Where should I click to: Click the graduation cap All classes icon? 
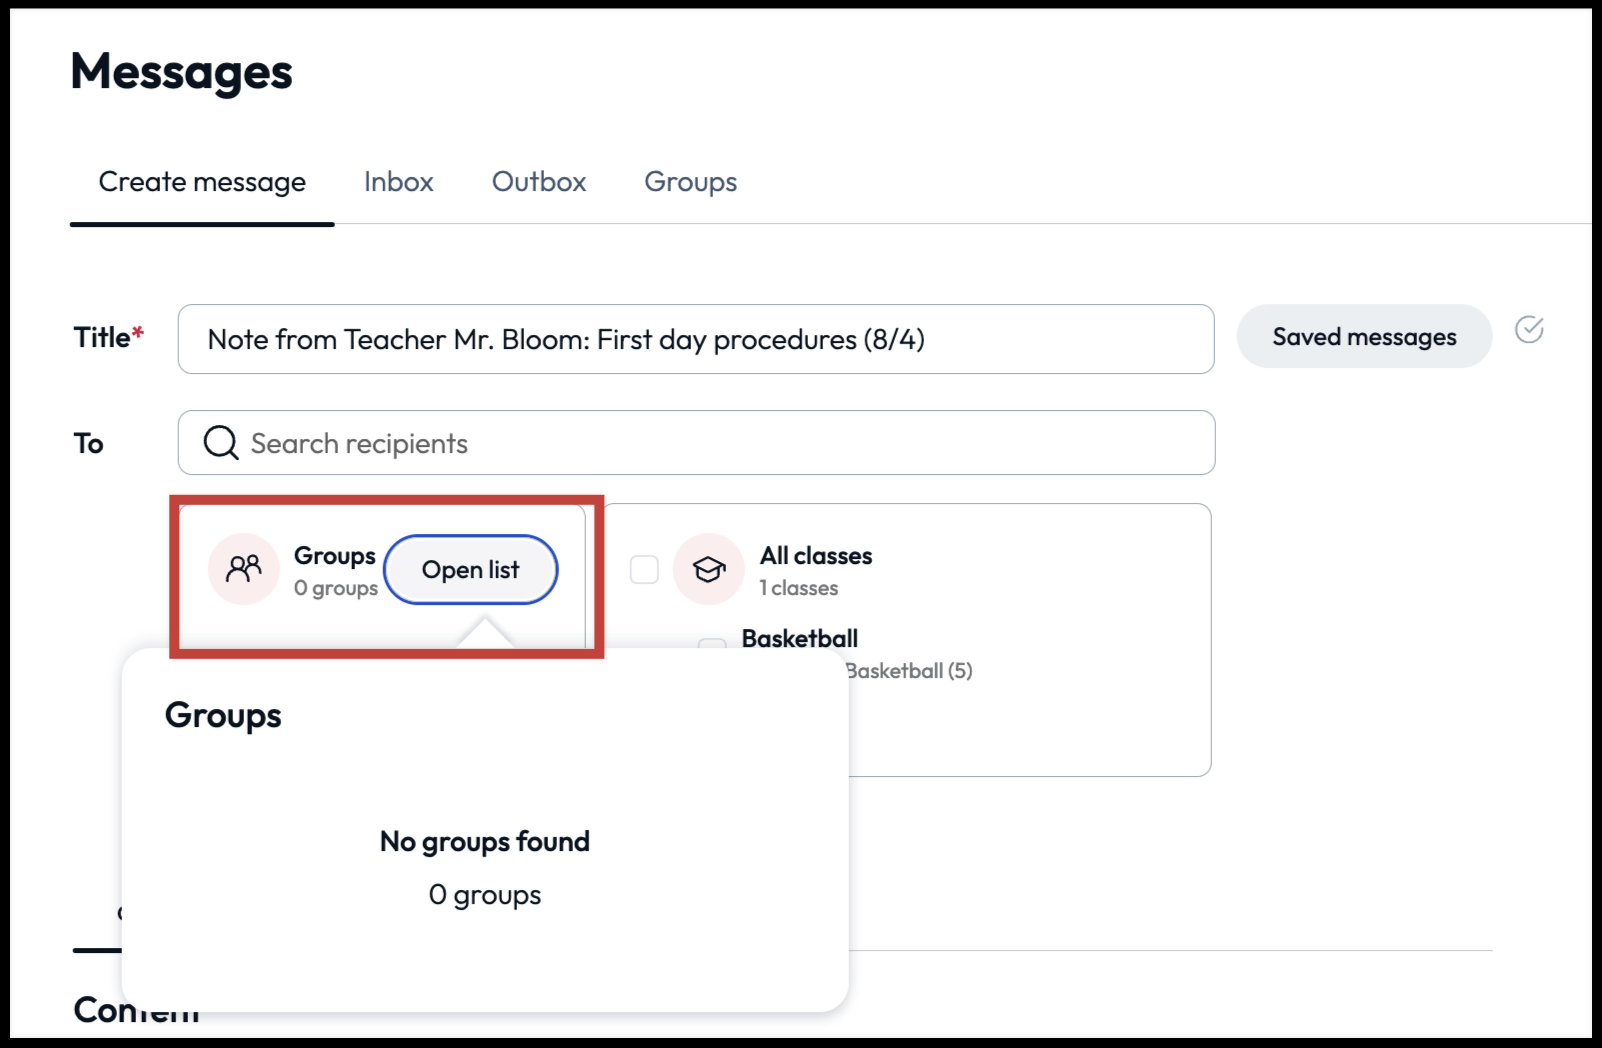pos(708,568)
